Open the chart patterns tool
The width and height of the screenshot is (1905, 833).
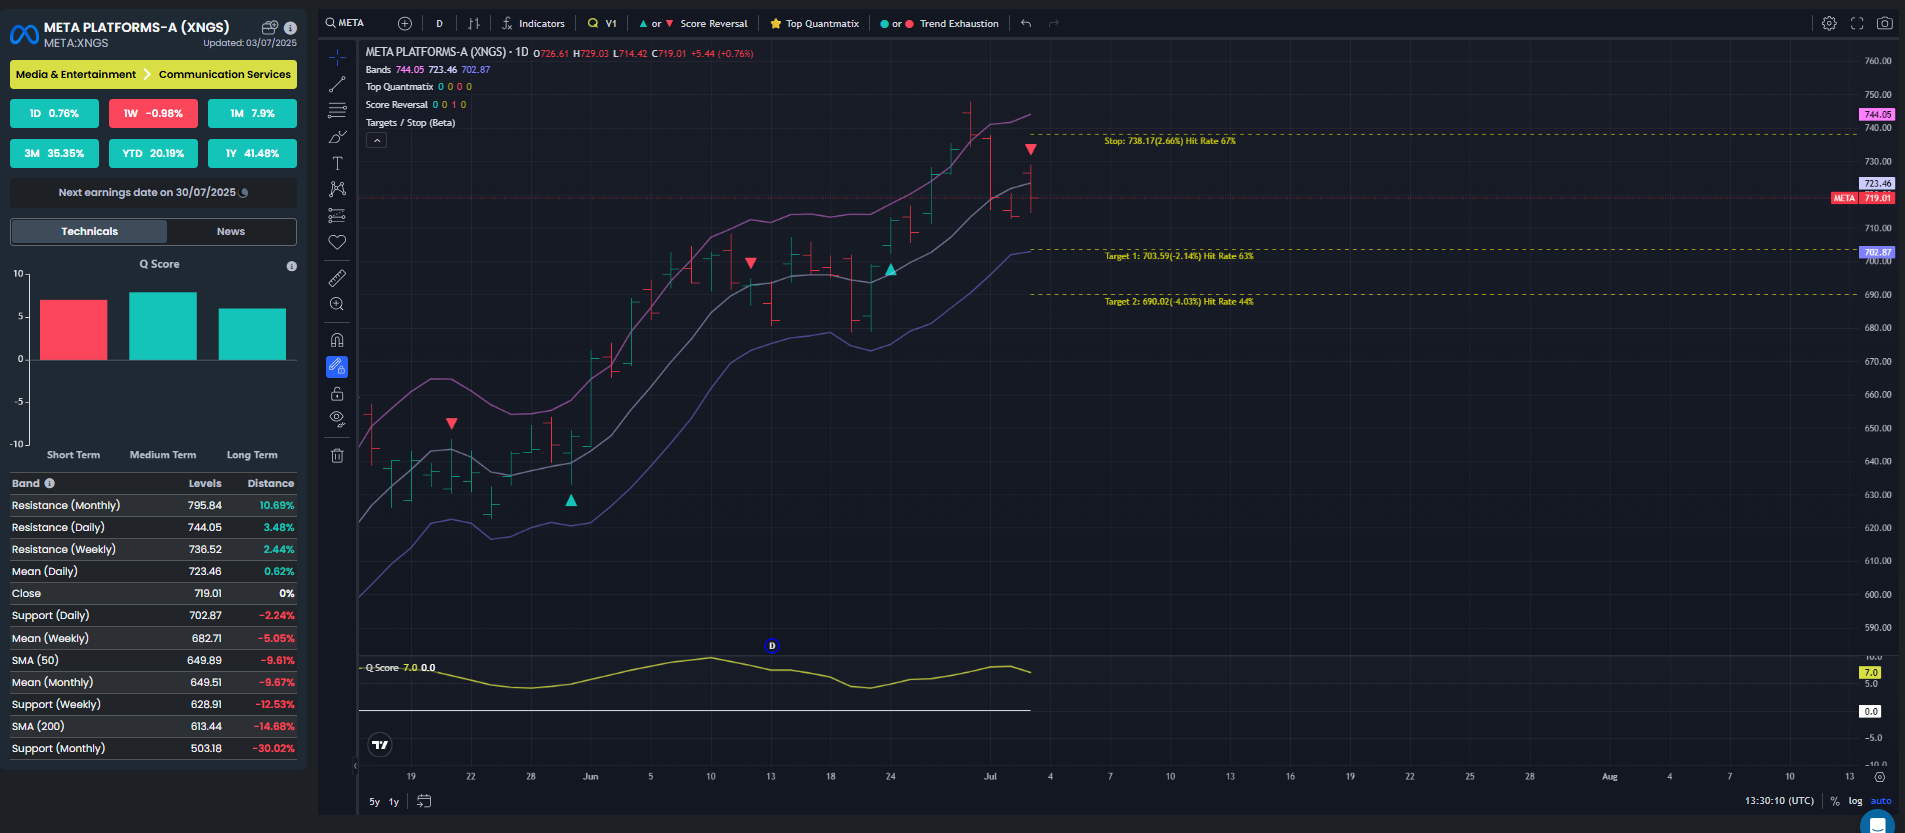coord(337,189)
